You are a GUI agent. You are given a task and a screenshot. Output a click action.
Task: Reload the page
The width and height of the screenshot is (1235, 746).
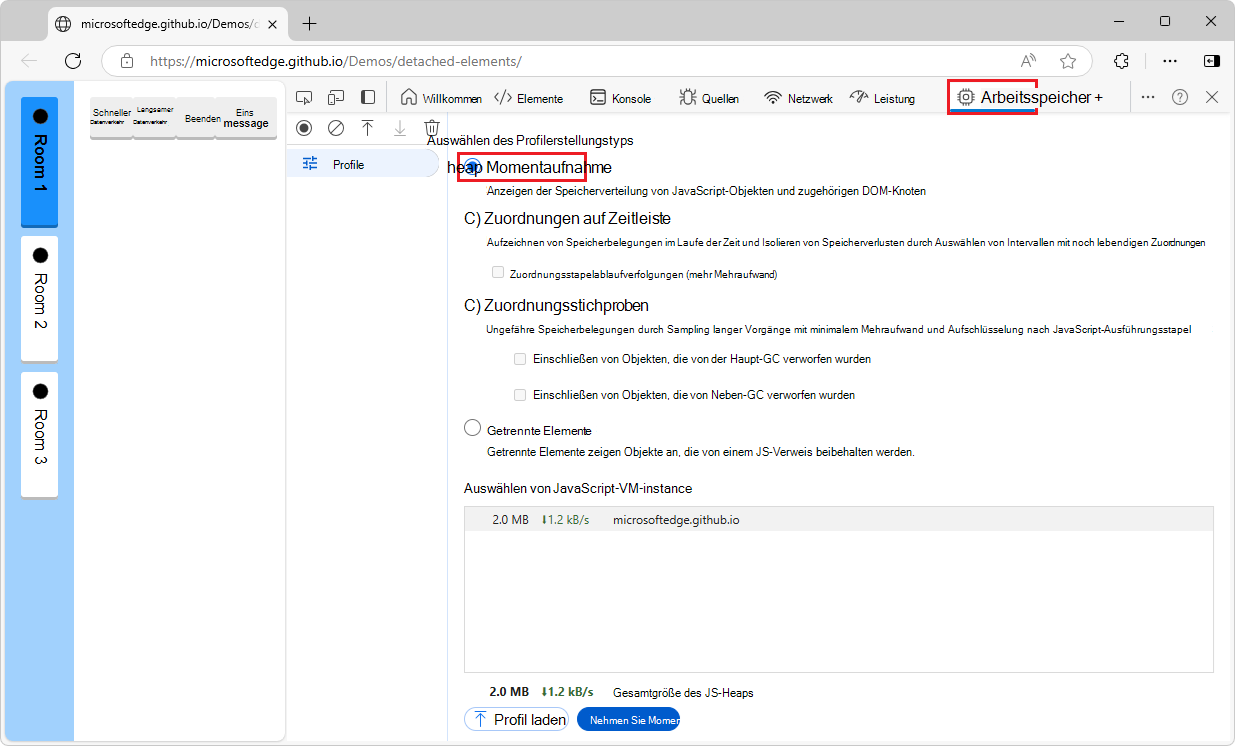[x=72, y=61]
